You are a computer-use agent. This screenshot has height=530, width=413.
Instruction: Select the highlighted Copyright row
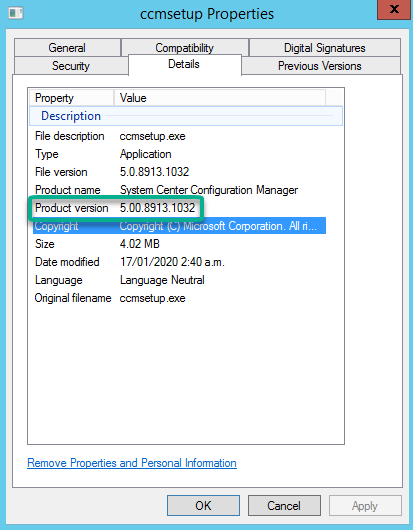pyautogui.click(x=179, y=226)
